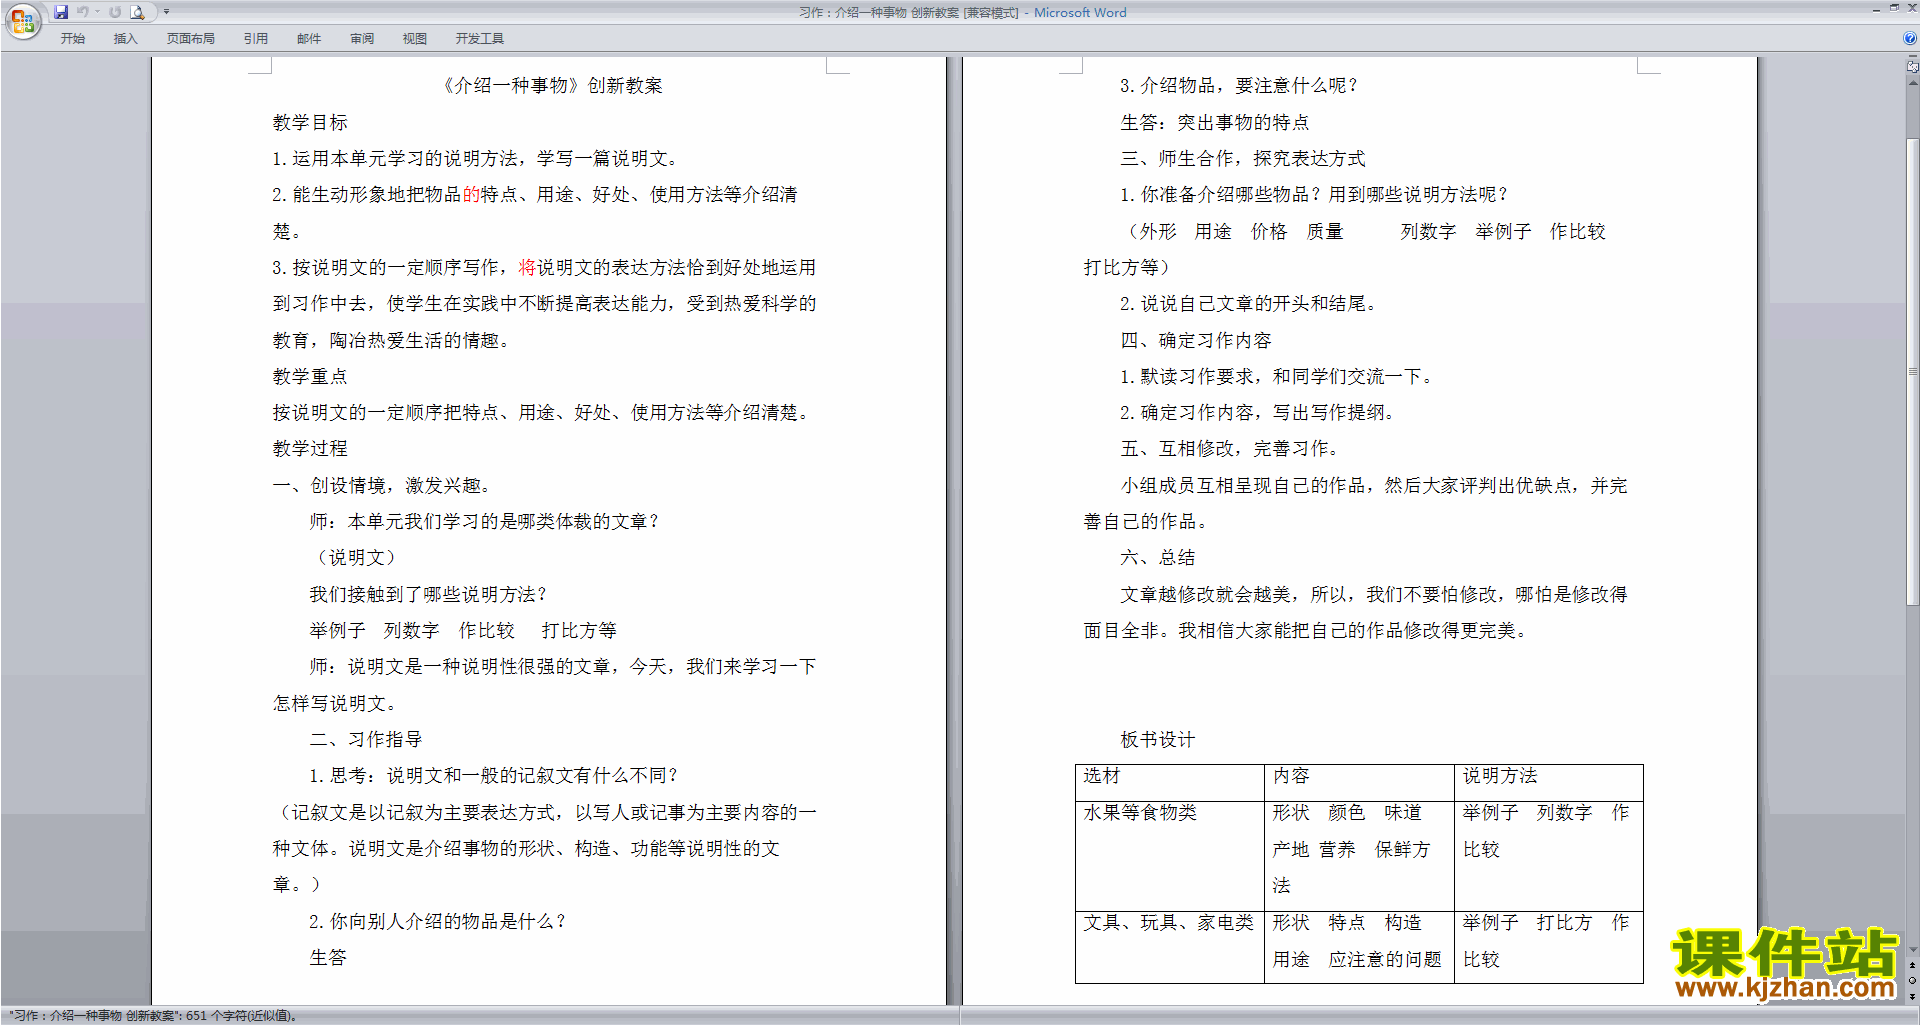Open the 审阅 ribbon tab

point(362,38)
